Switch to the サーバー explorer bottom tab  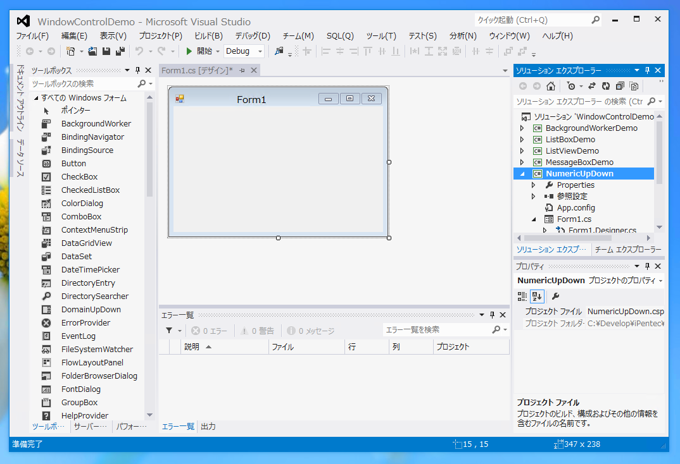[90, 427]
